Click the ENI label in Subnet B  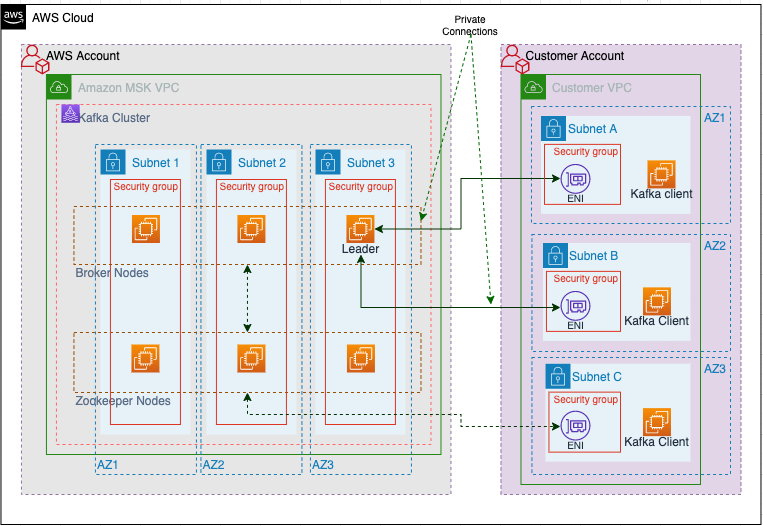[576, 326]
